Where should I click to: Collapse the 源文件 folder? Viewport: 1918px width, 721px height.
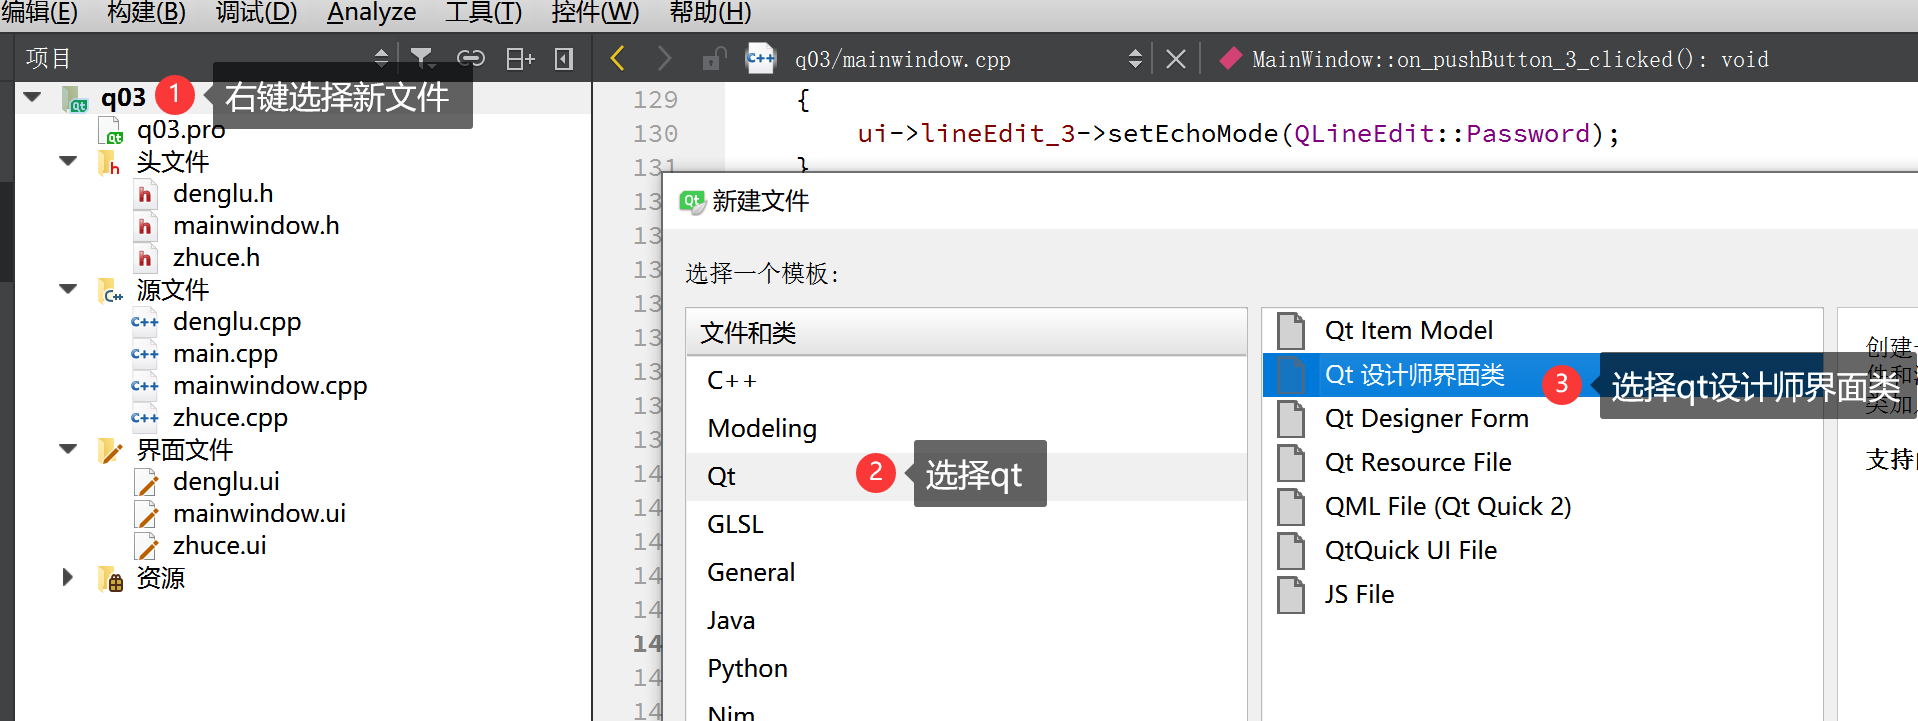tap(68, 289)
